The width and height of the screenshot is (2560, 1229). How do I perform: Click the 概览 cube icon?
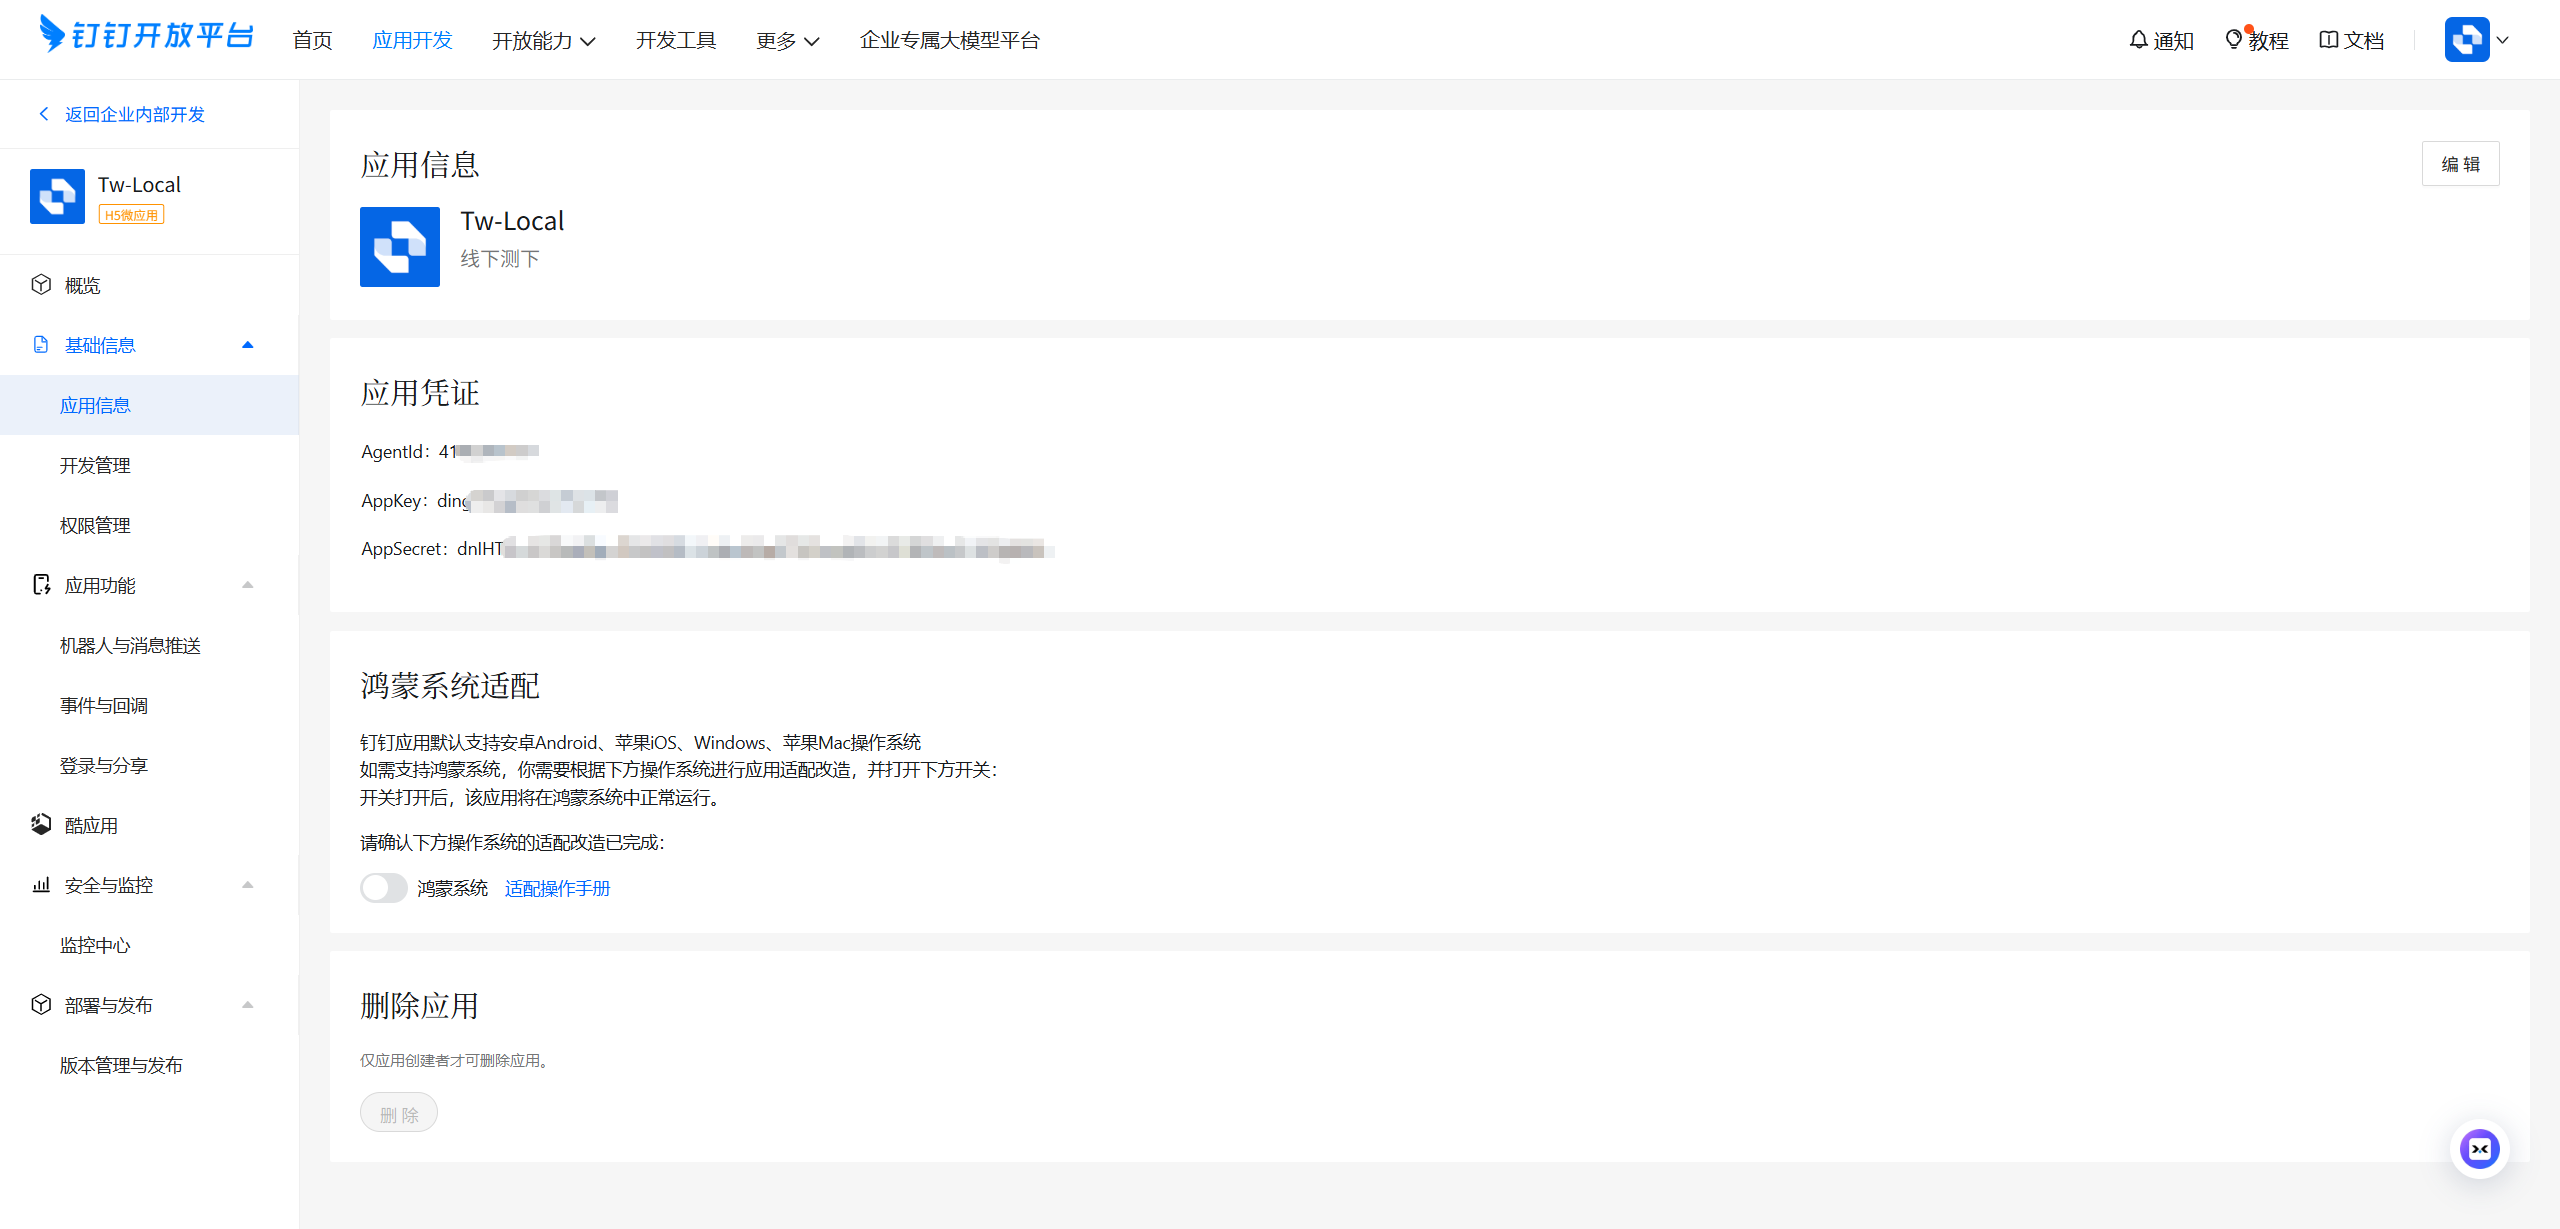41,285
